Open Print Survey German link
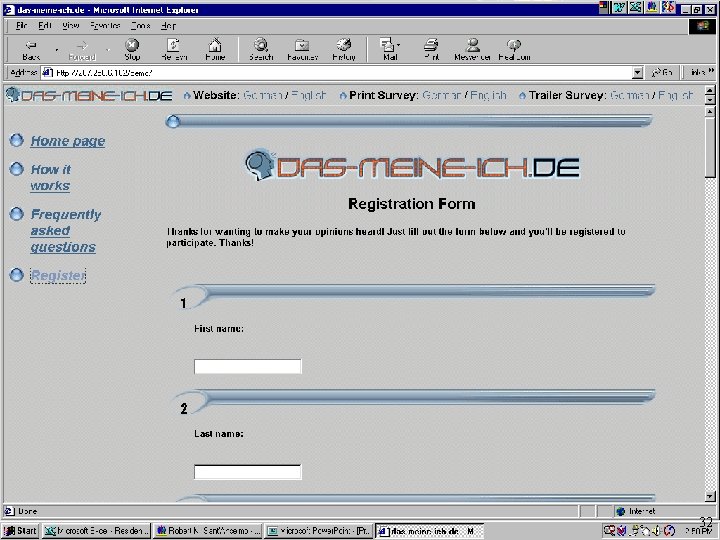 tap(442, 95)
